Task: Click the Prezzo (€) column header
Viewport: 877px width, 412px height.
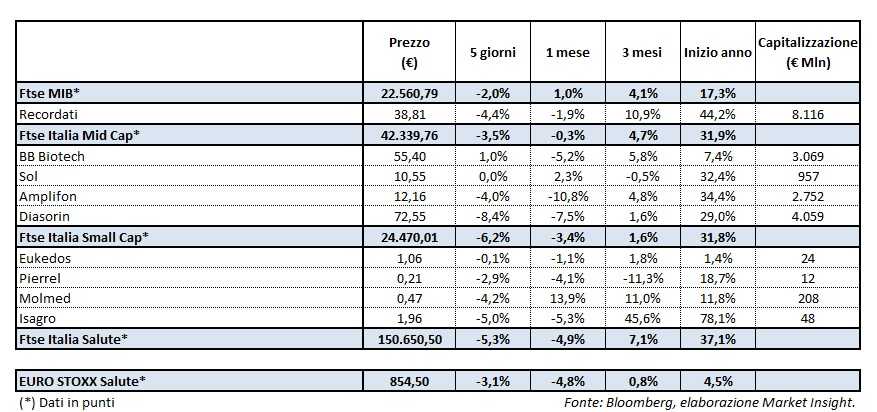Action: coord(408,52)
